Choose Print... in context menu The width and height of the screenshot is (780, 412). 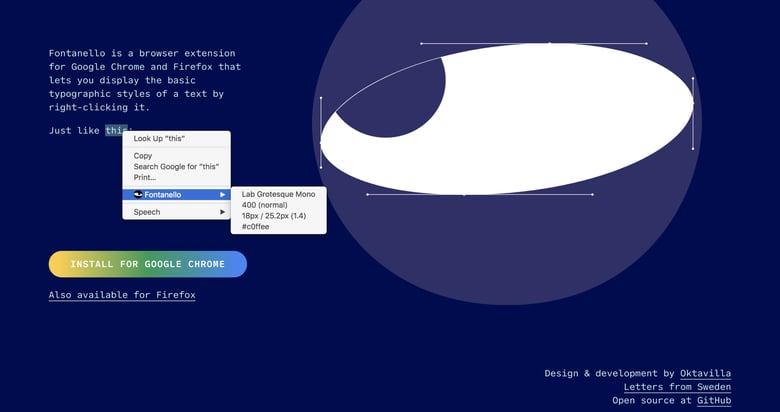(145, 178)
